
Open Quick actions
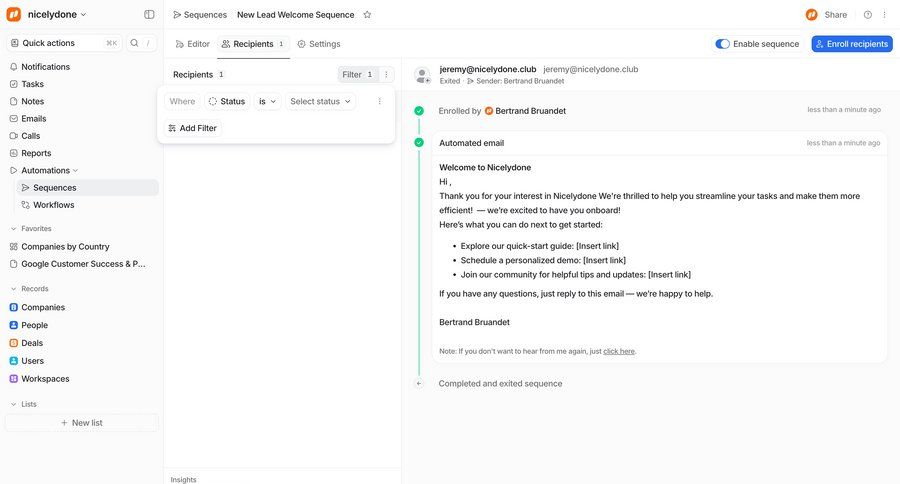coord(64,43)
